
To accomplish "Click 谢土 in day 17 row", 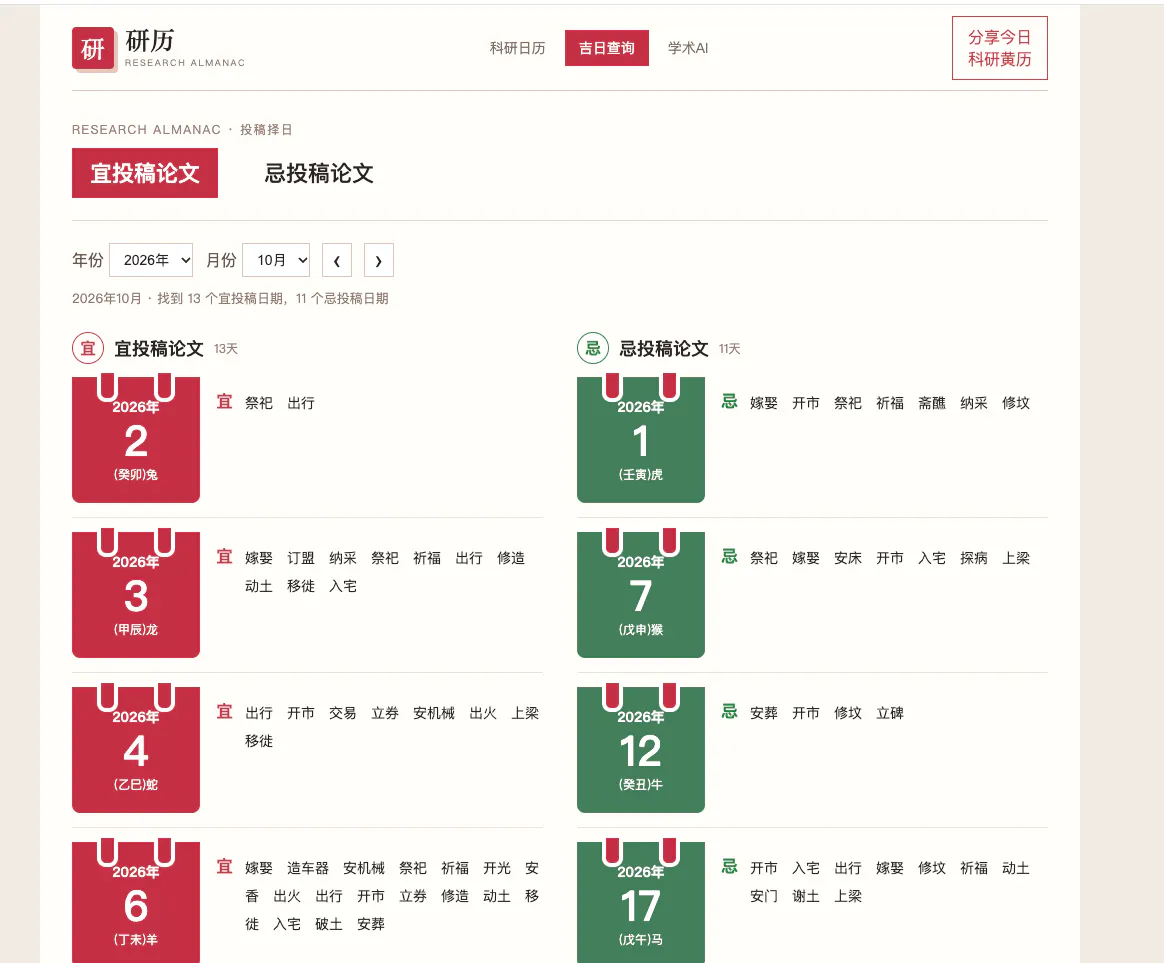I will click(x=805, y=896).
